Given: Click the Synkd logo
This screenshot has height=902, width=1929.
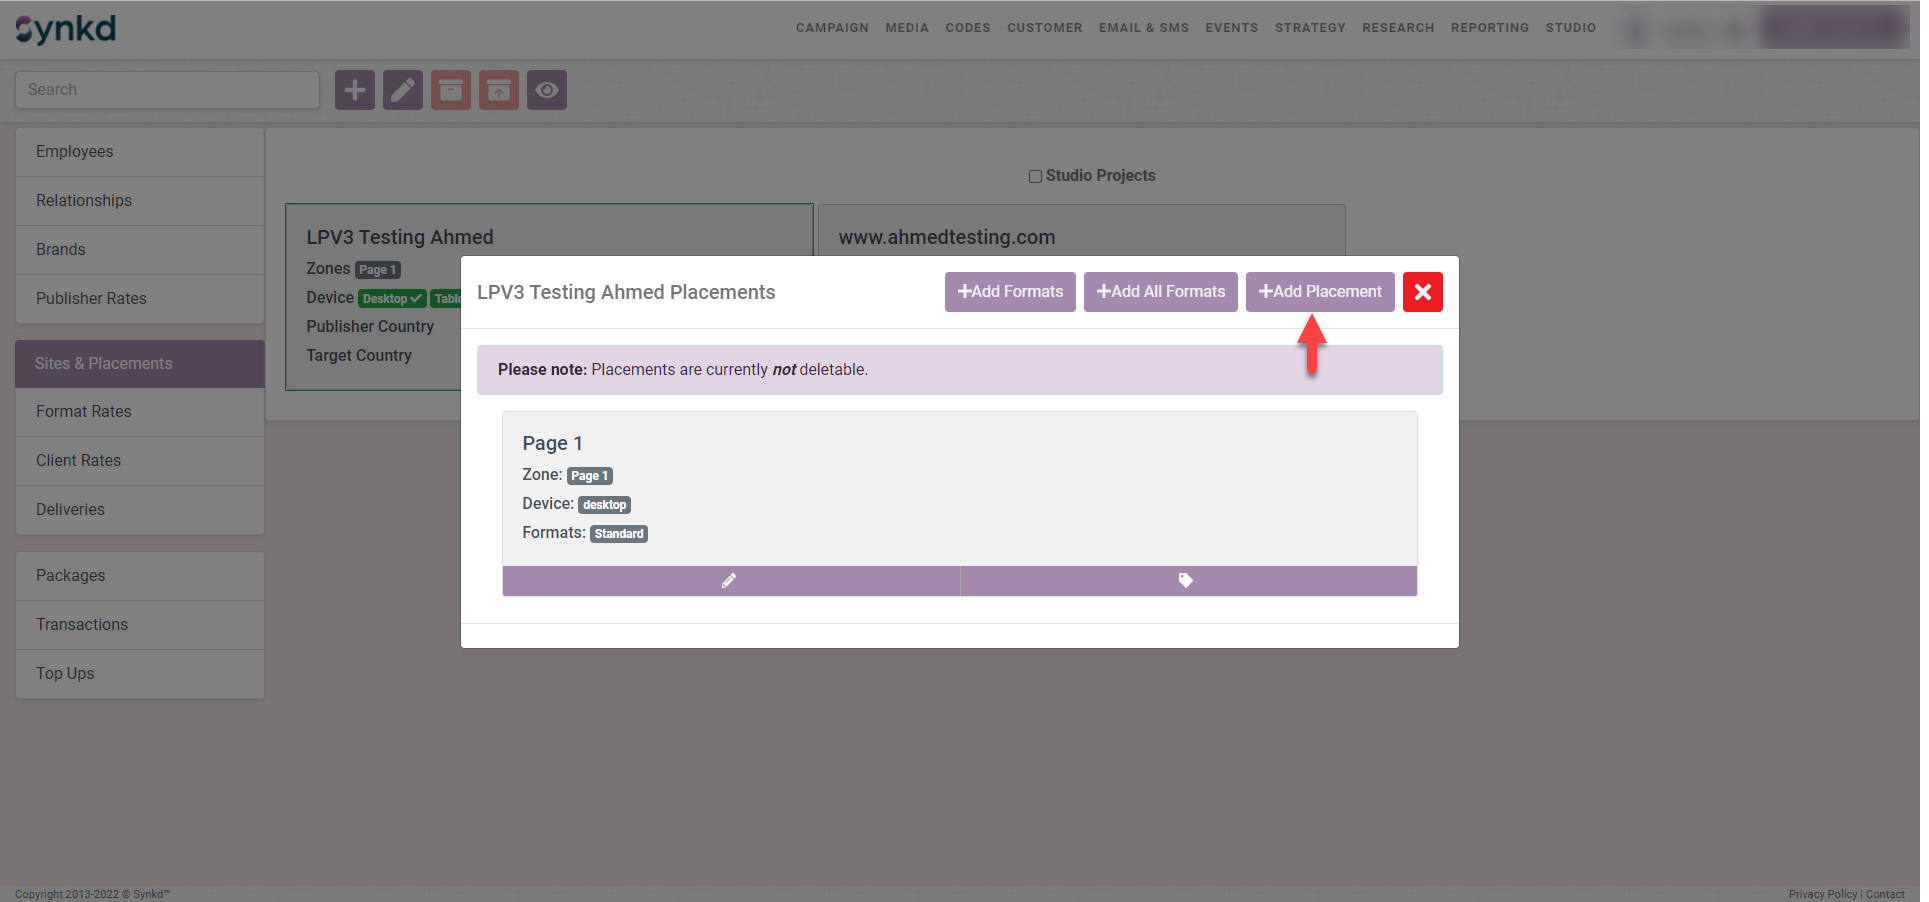Looking at the screenshot, I should point(66,29).
